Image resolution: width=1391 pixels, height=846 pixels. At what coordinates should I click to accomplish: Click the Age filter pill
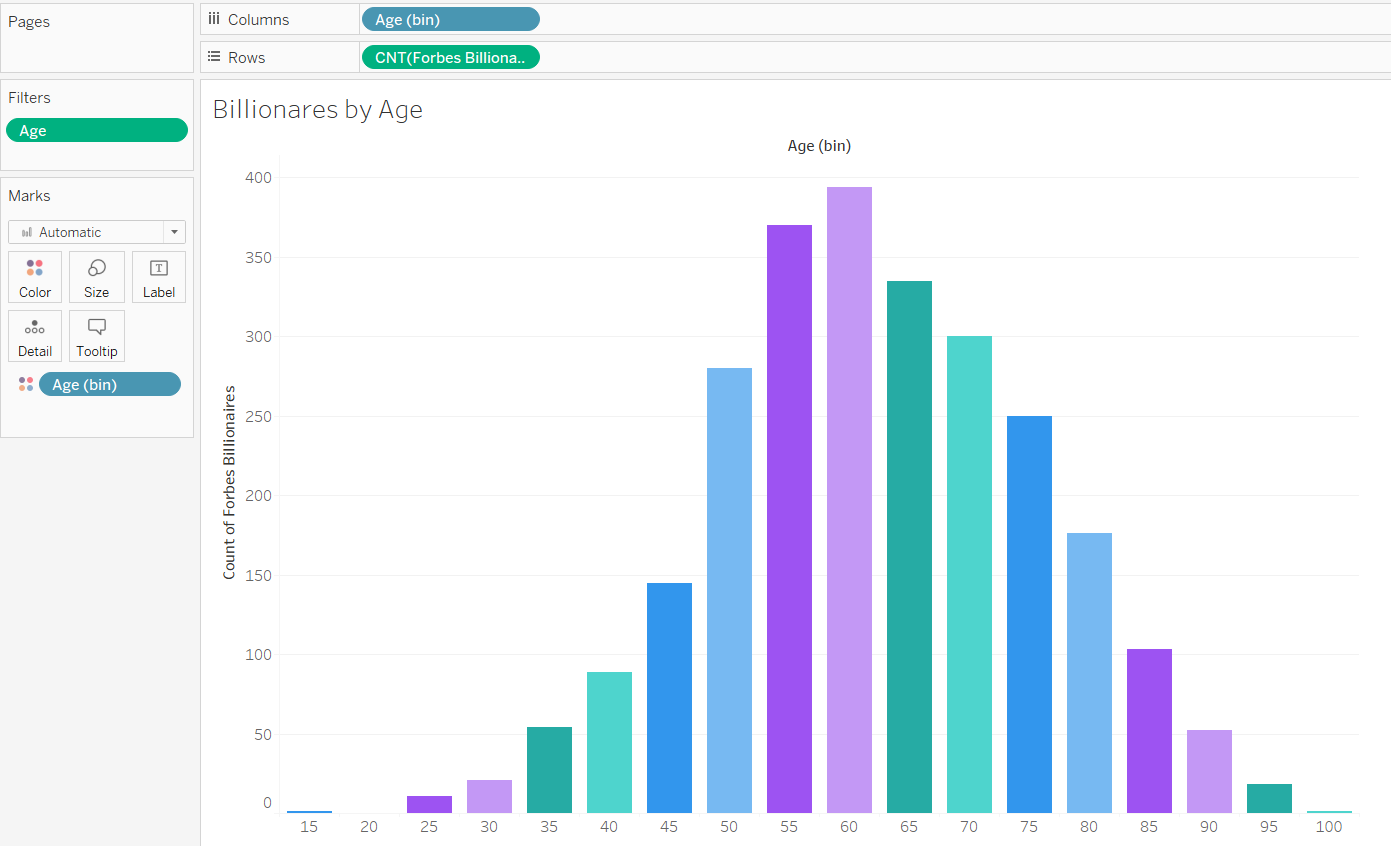tap(97, 130)
